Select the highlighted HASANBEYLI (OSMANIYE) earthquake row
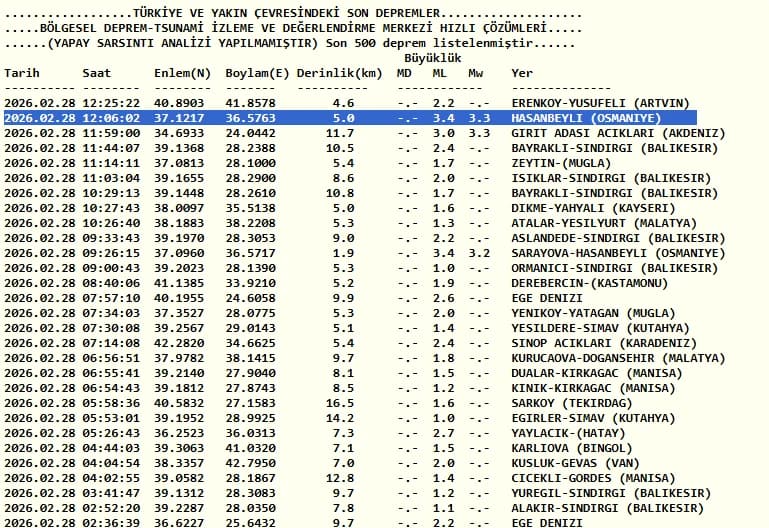769x528 pixels. 350,118
